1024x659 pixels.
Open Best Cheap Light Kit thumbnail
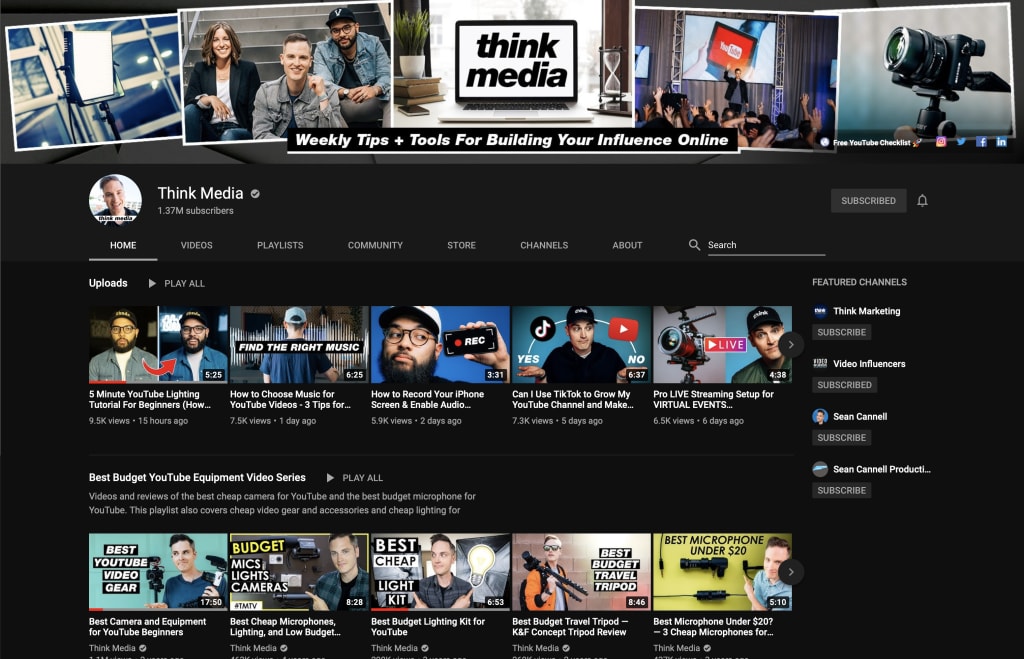tap(440, 572)
